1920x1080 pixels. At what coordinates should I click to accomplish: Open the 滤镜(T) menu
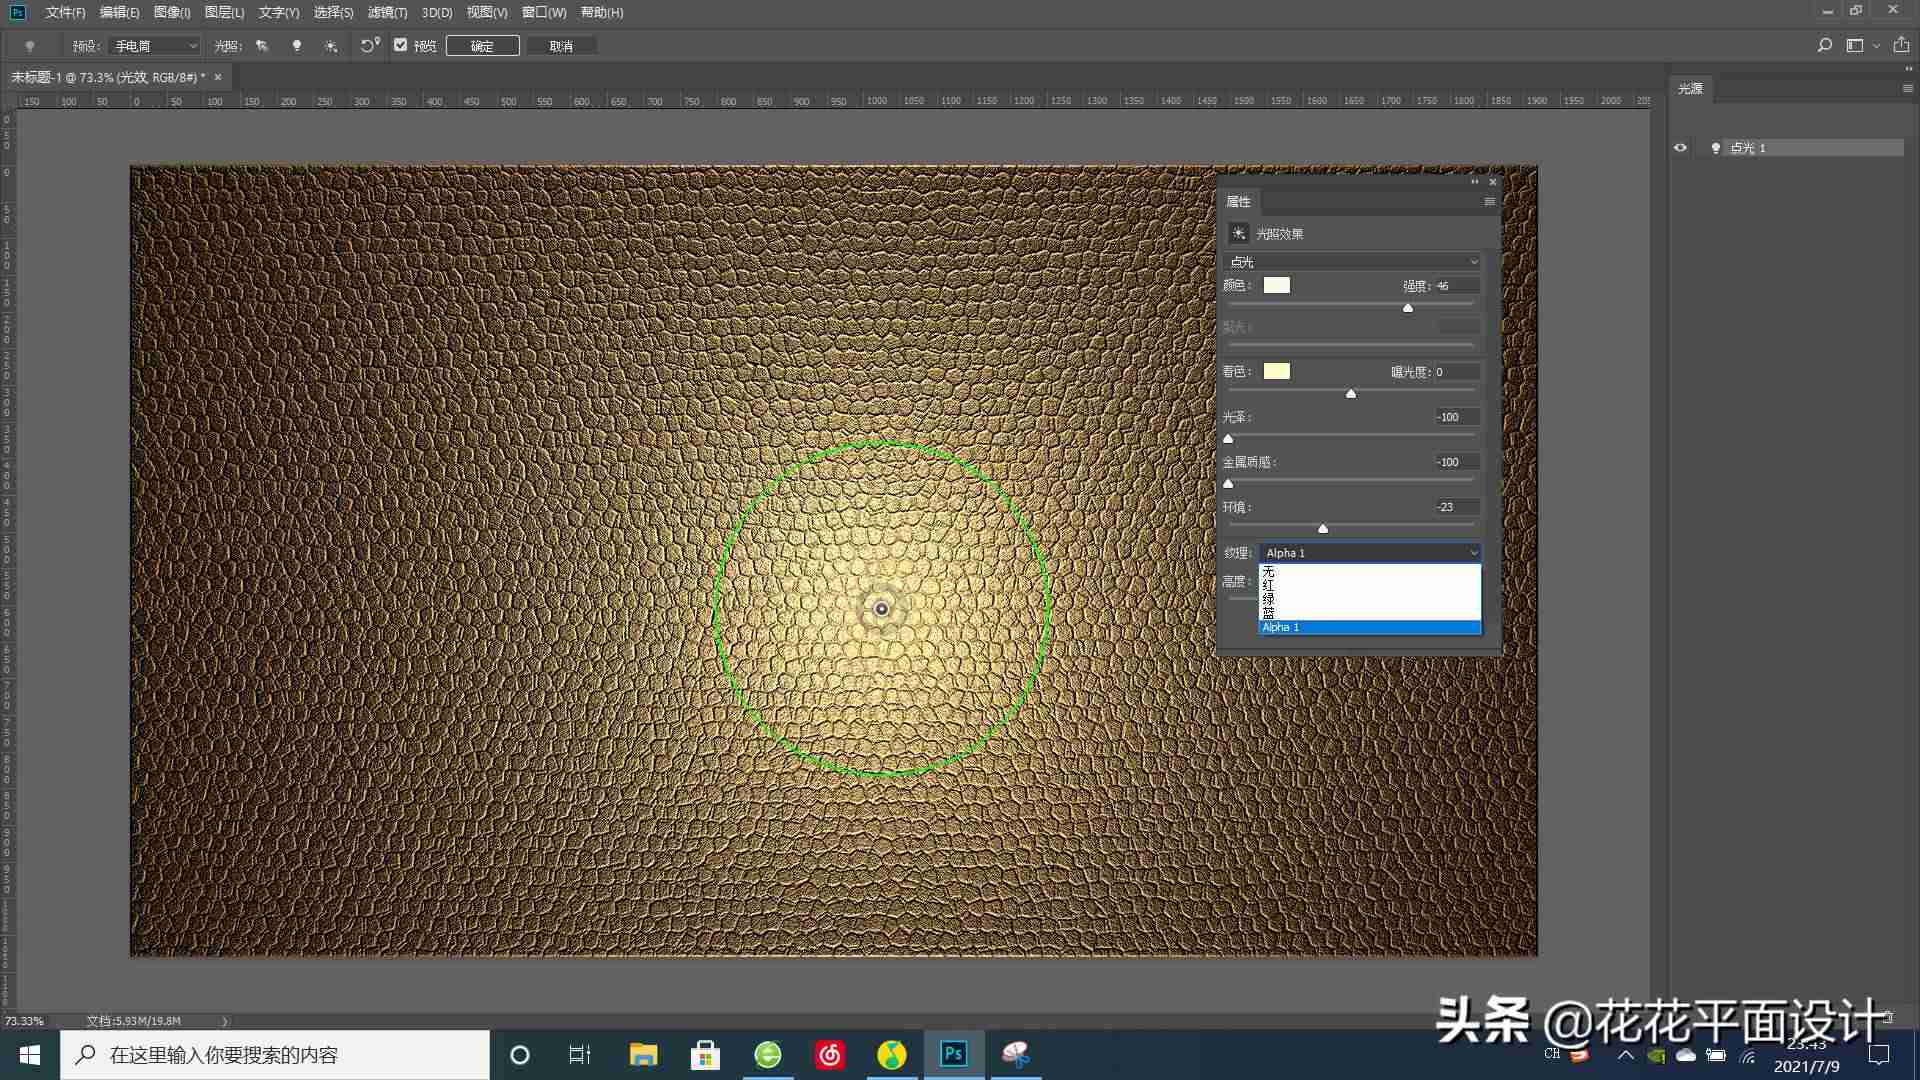pyautogui.click(x=387, y=12)
